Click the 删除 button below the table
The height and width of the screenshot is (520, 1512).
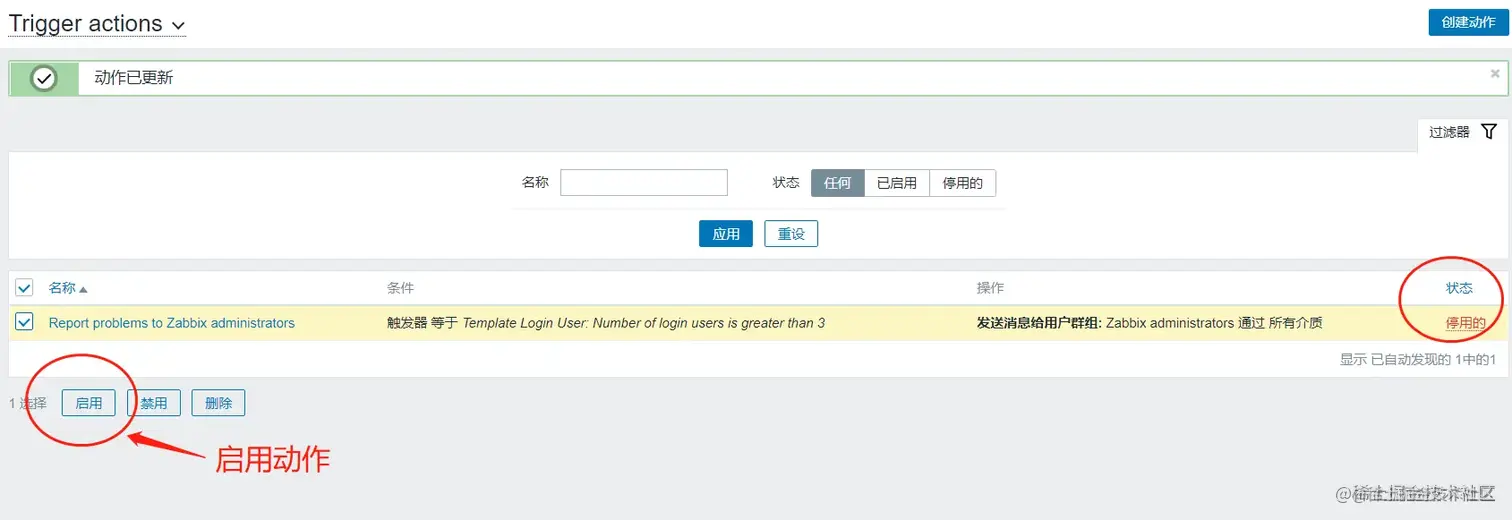(x=218, y=403)
